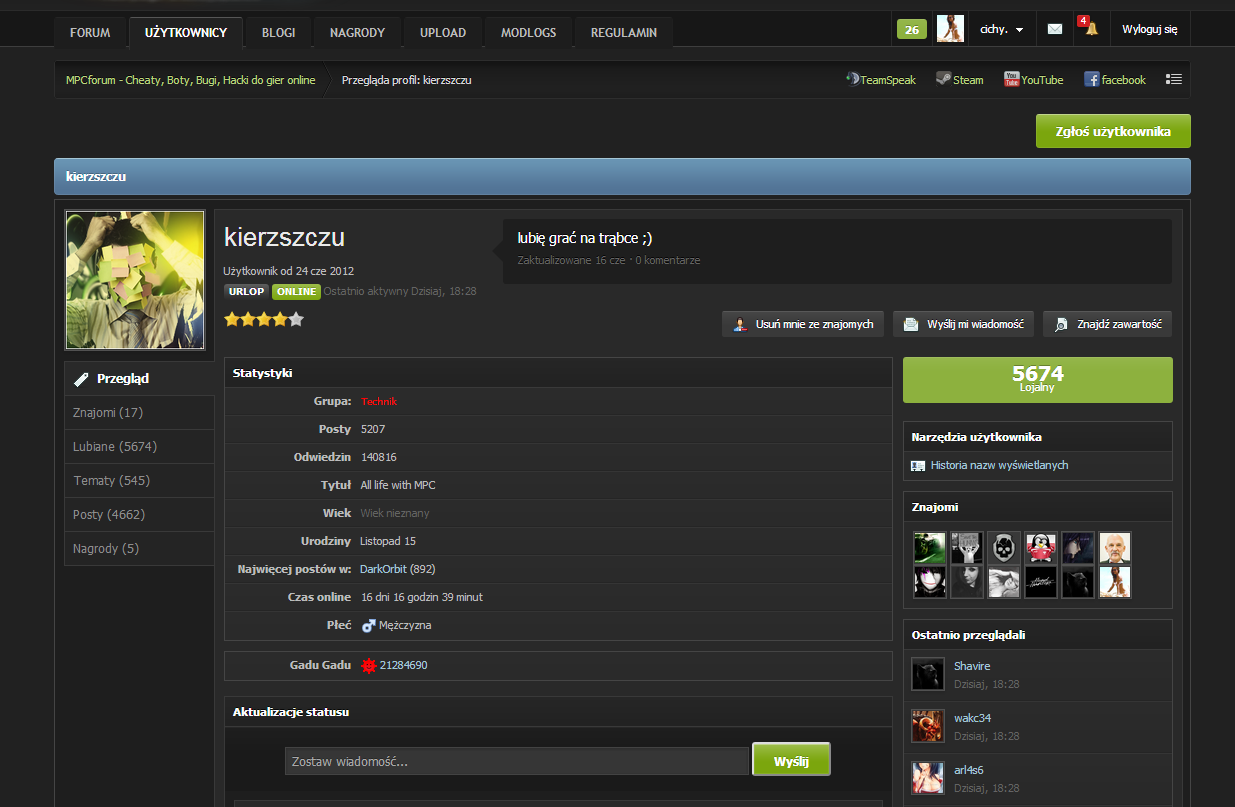Screen dimensions: 1235x807
Task: Click the Gadu Gadu sun icon
Action: coord(368,665)
